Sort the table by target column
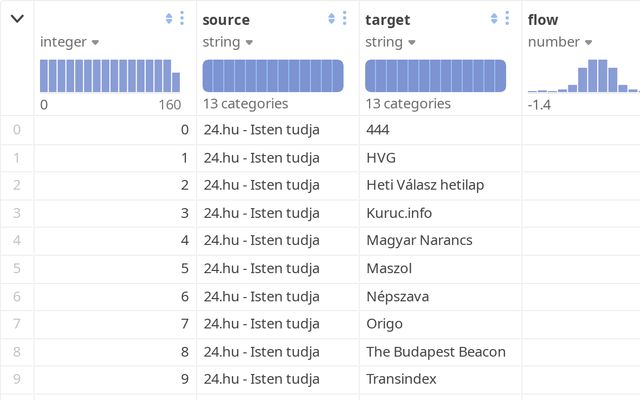Screen dimensions: 640x400 coord(494,18)
